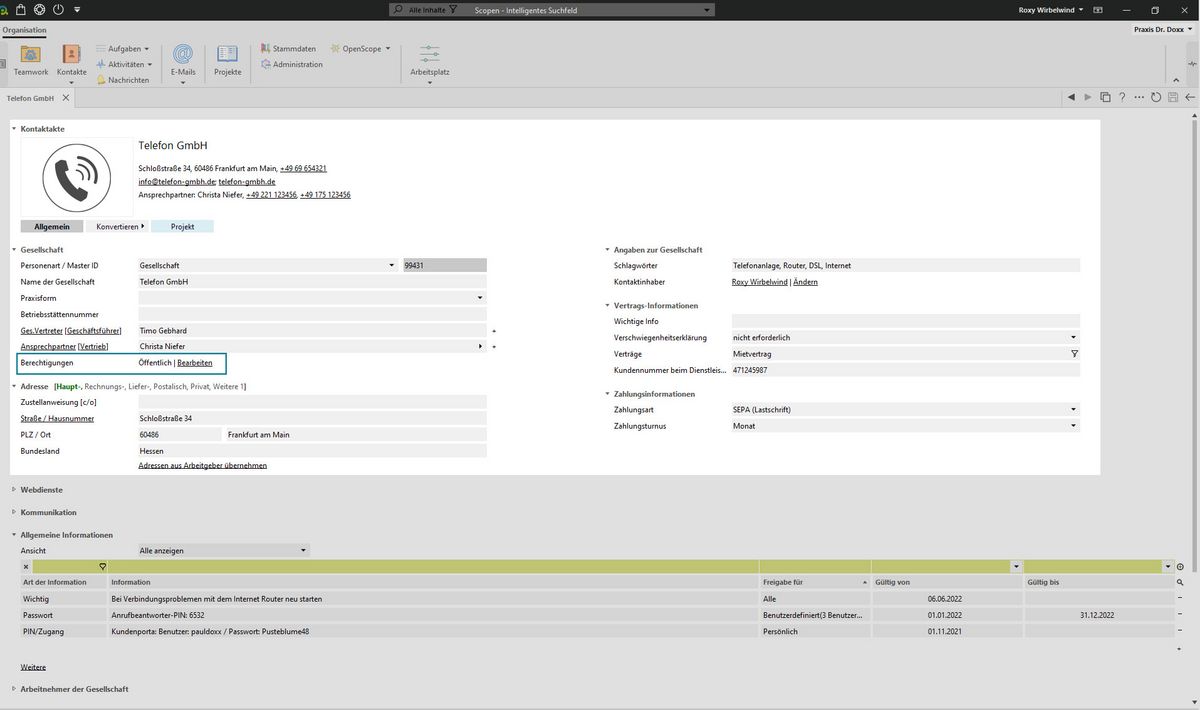
Task: Click 'Adressen aus Arbeitgeber übernehmen' link
Action: pos(202,466)
